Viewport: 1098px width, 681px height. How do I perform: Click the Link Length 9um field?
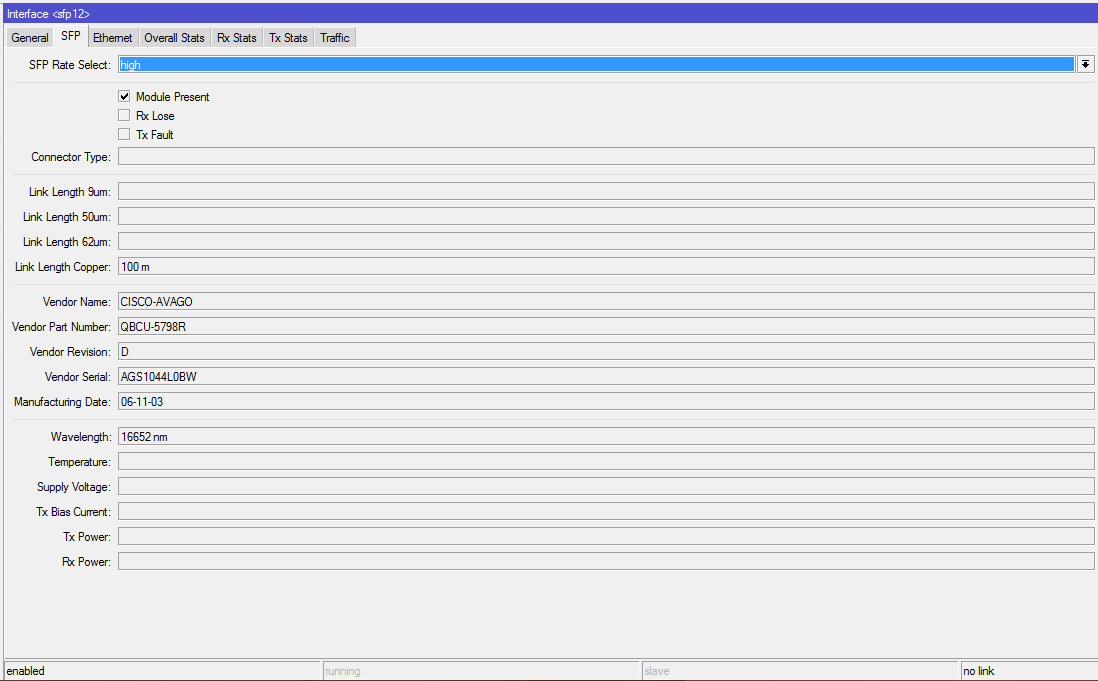point(606,191)
